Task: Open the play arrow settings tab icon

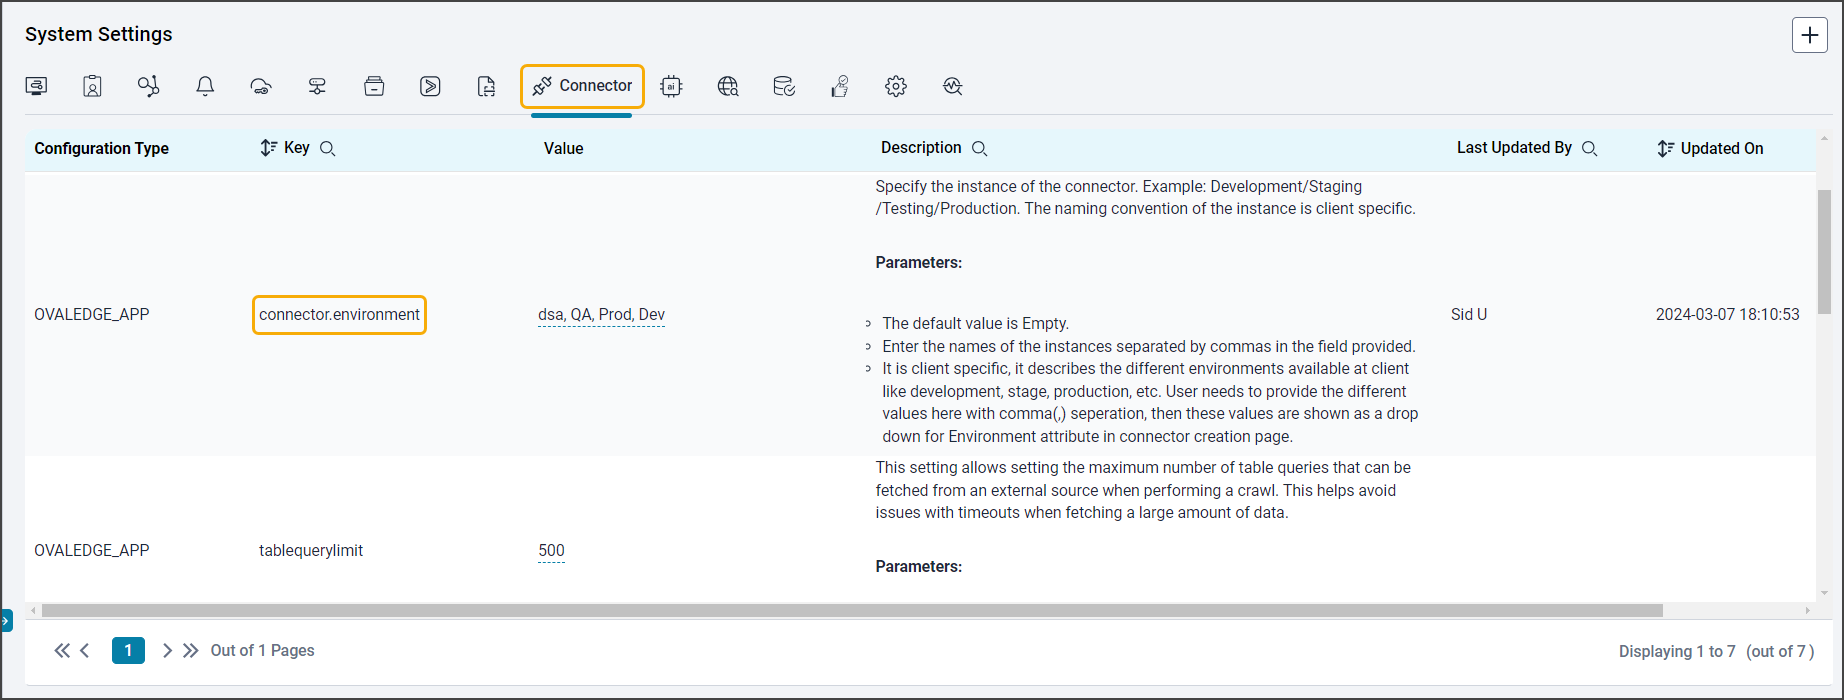Action: pyautogui.click(x=430, y=86)
